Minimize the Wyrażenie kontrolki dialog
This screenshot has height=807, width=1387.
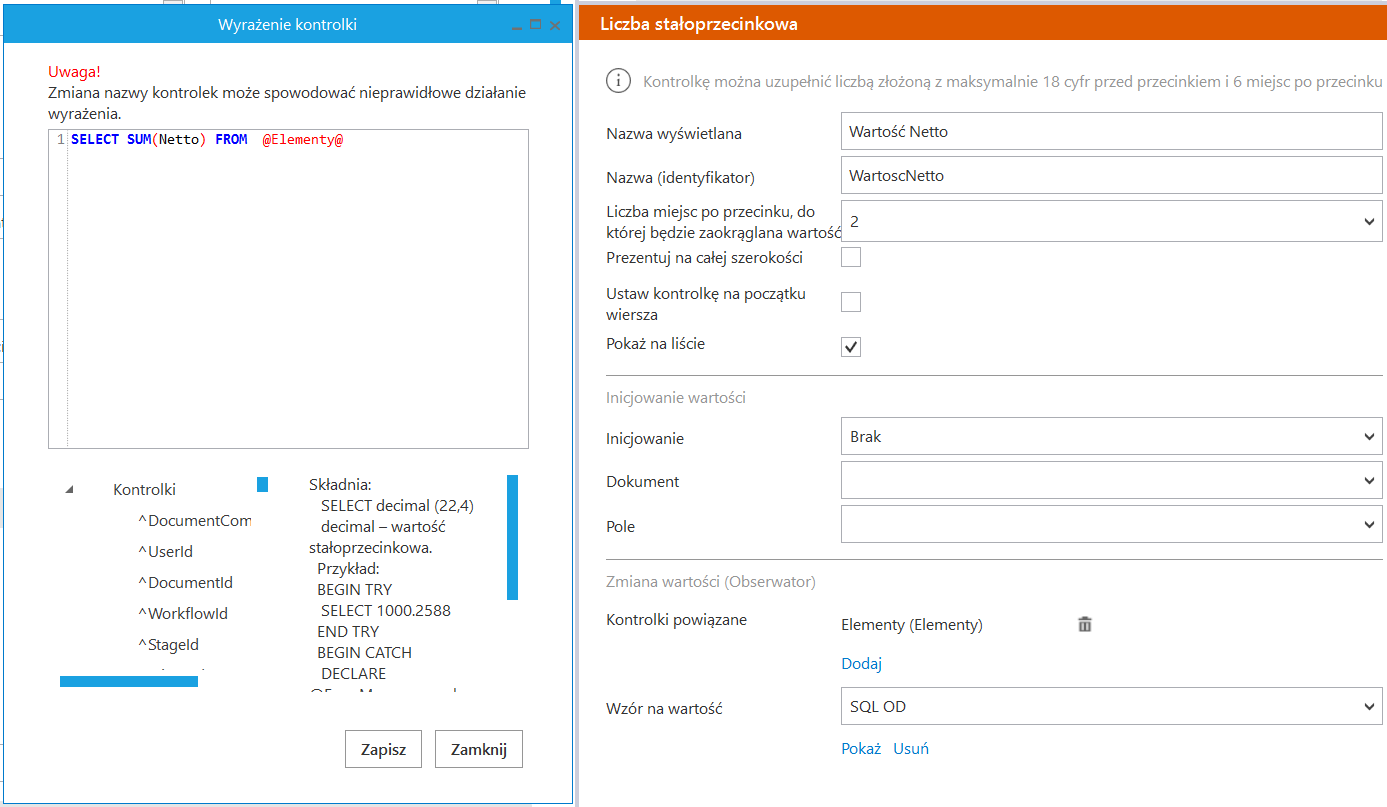point(515,25)
